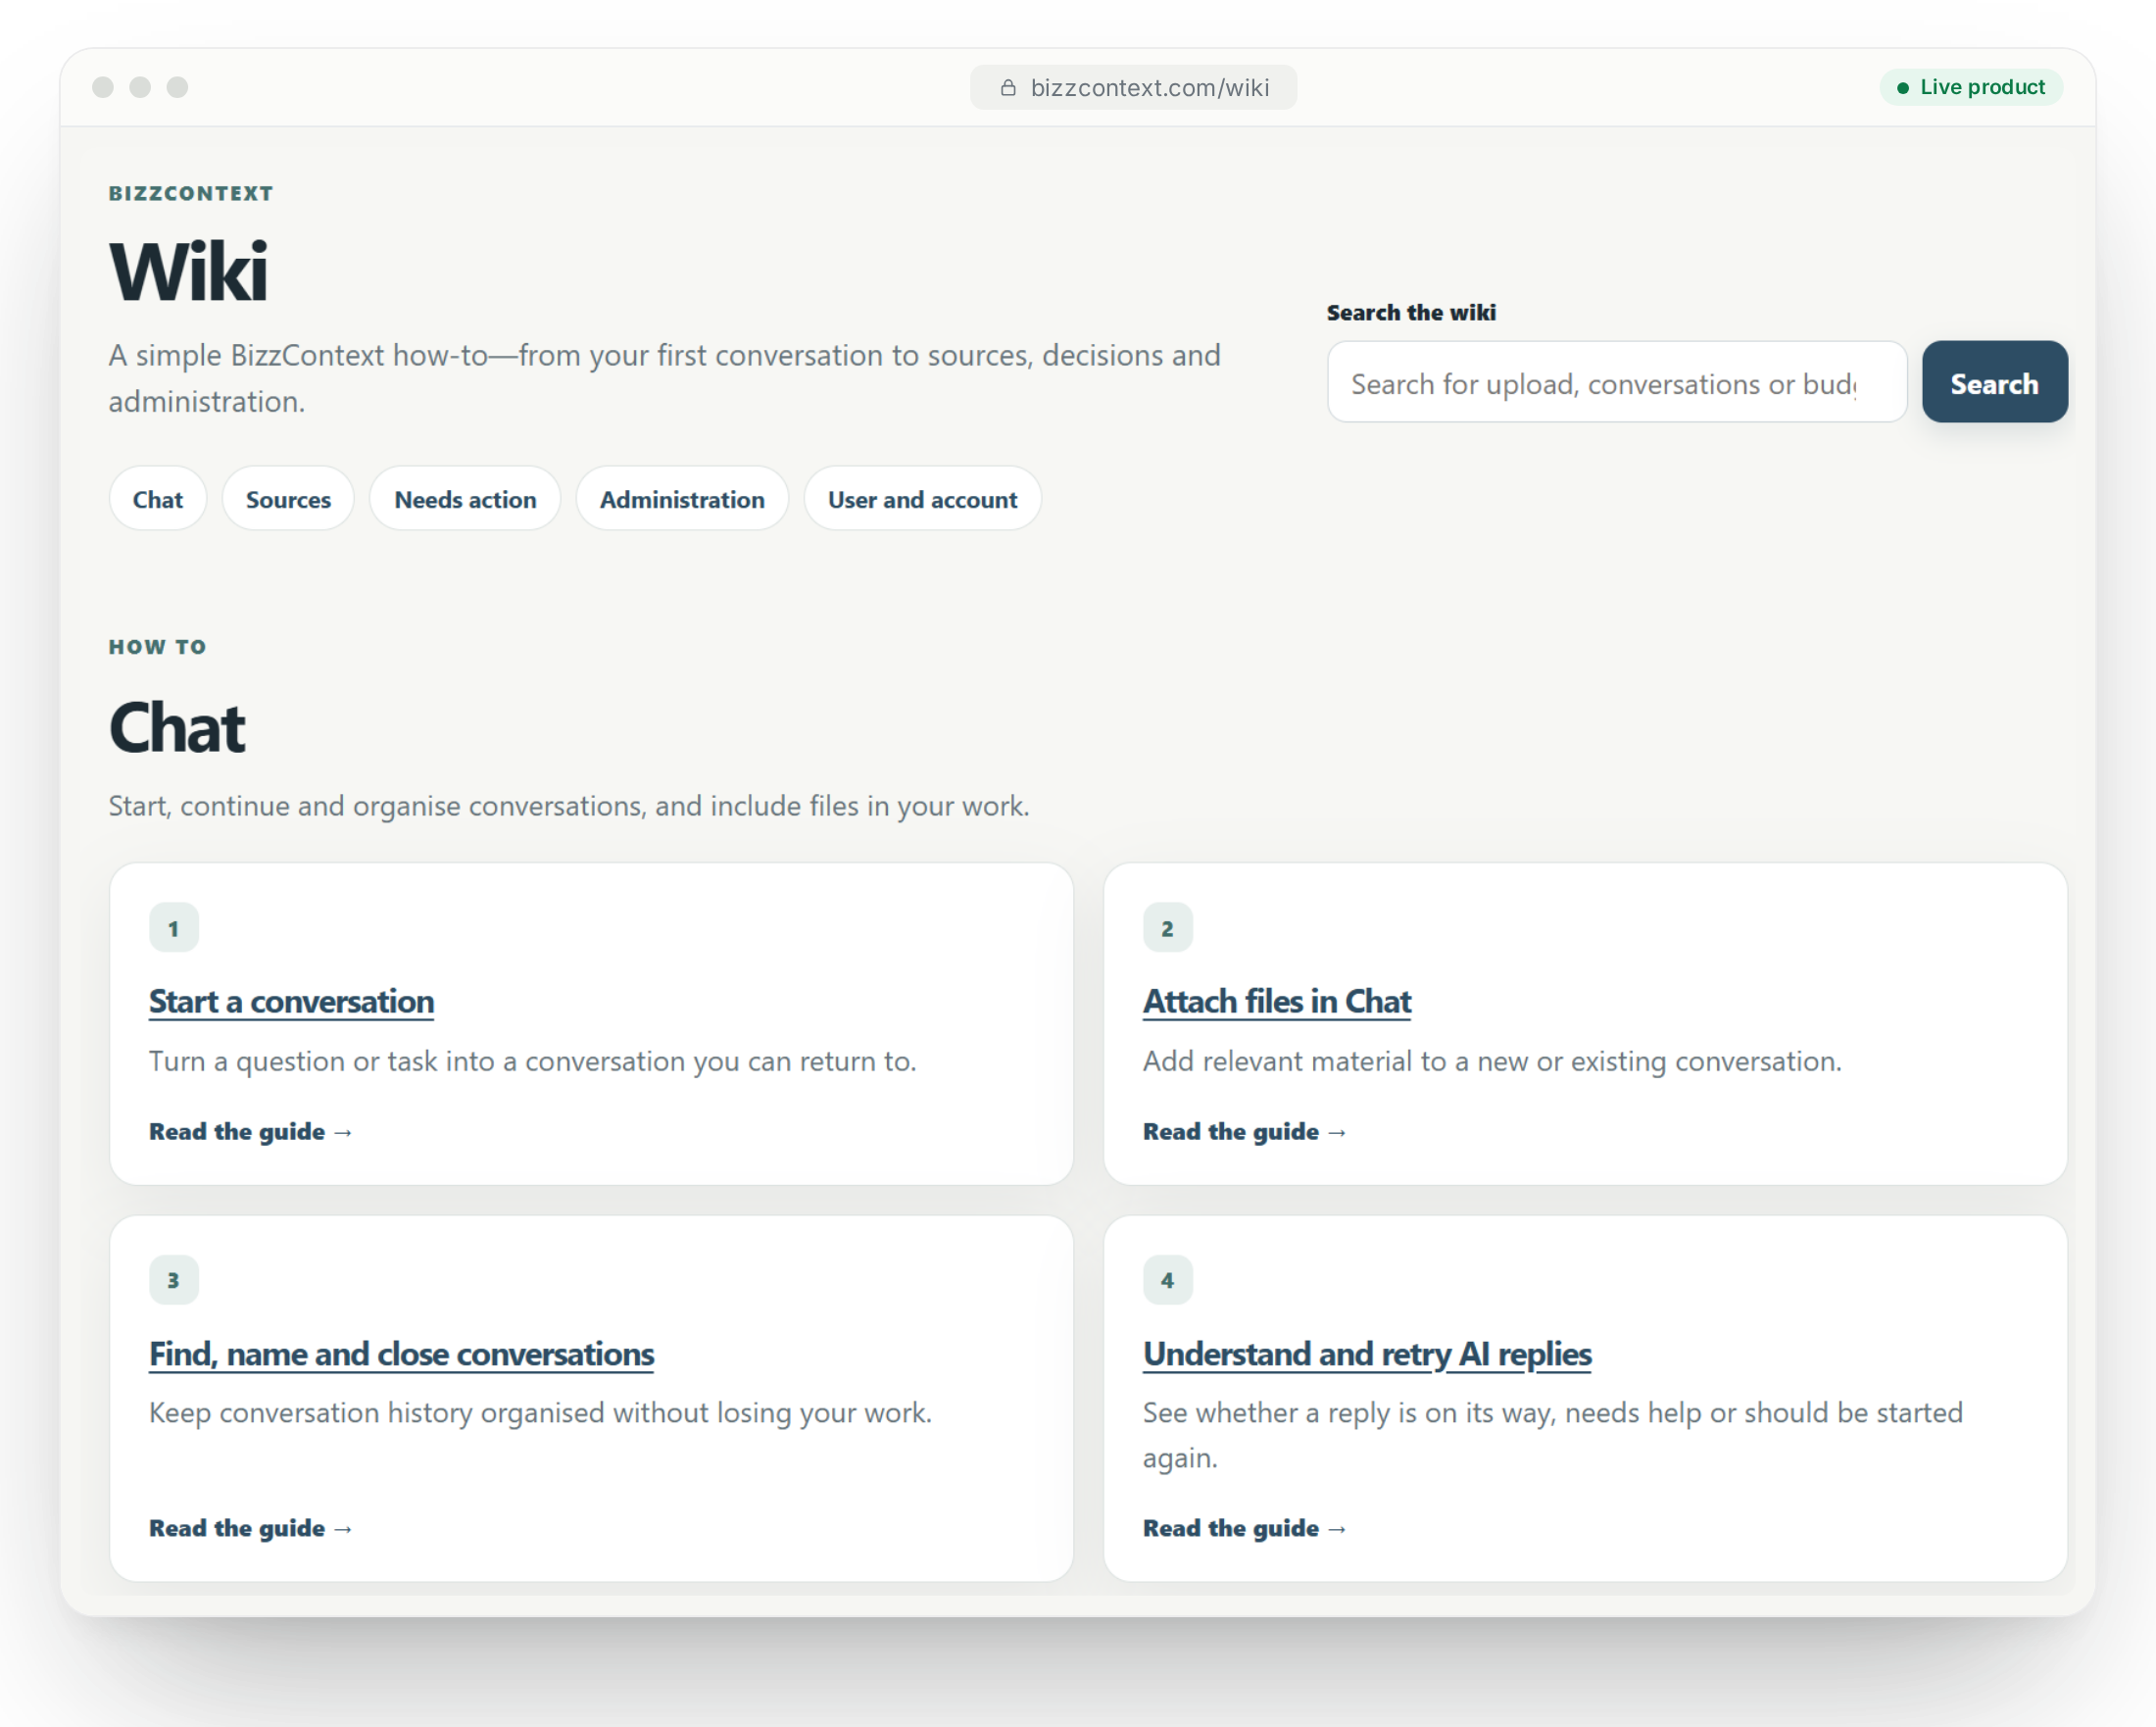Click Read the guide under Start a conversation

(x=251, y=1131)
